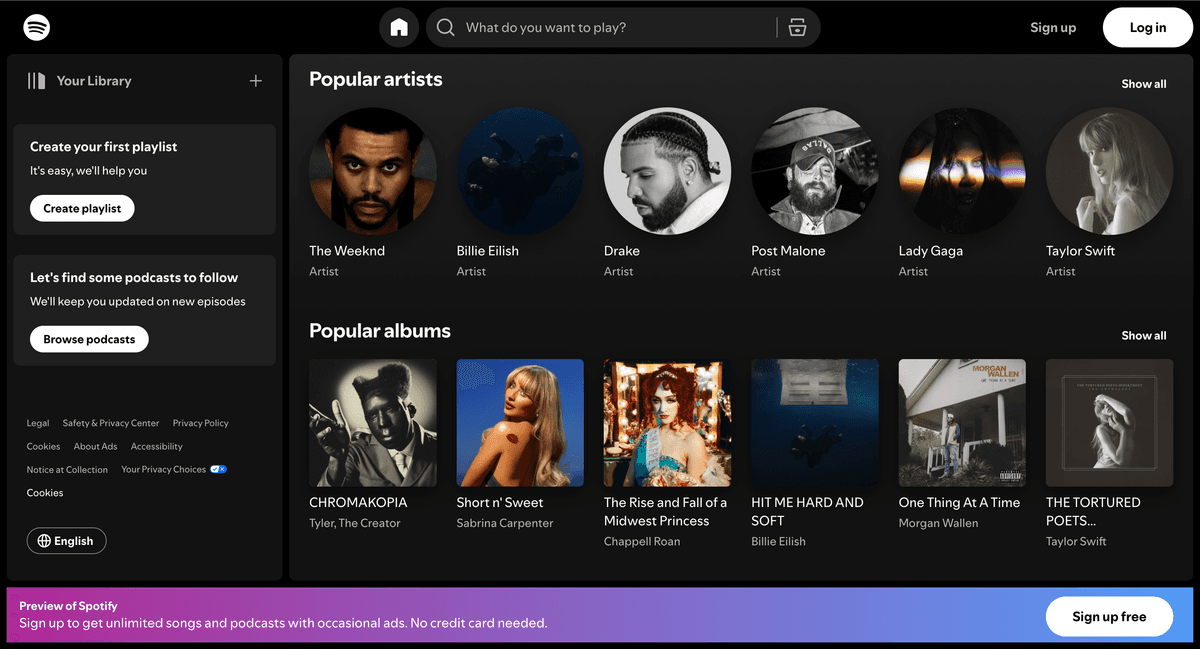Click Morgan Wallen artist link
The width and height of the screenshot is (1200, 649).
click(939, 523)
